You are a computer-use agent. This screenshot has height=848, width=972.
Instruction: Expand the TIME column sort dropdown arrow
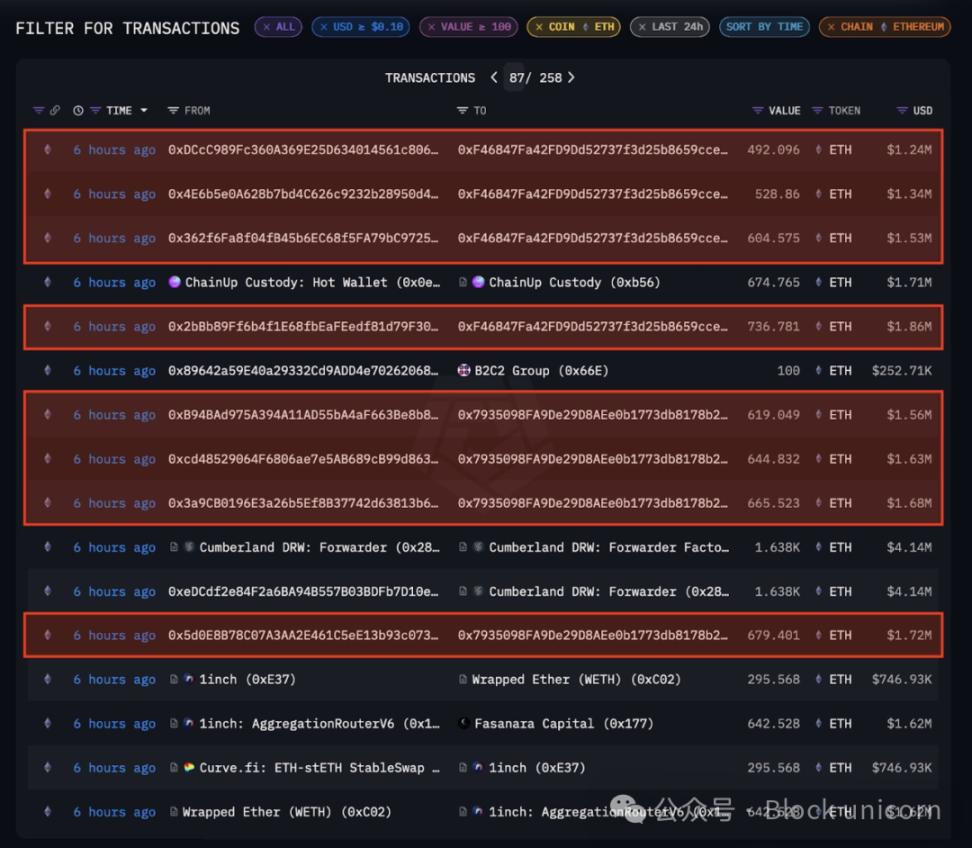coord(143,110)
